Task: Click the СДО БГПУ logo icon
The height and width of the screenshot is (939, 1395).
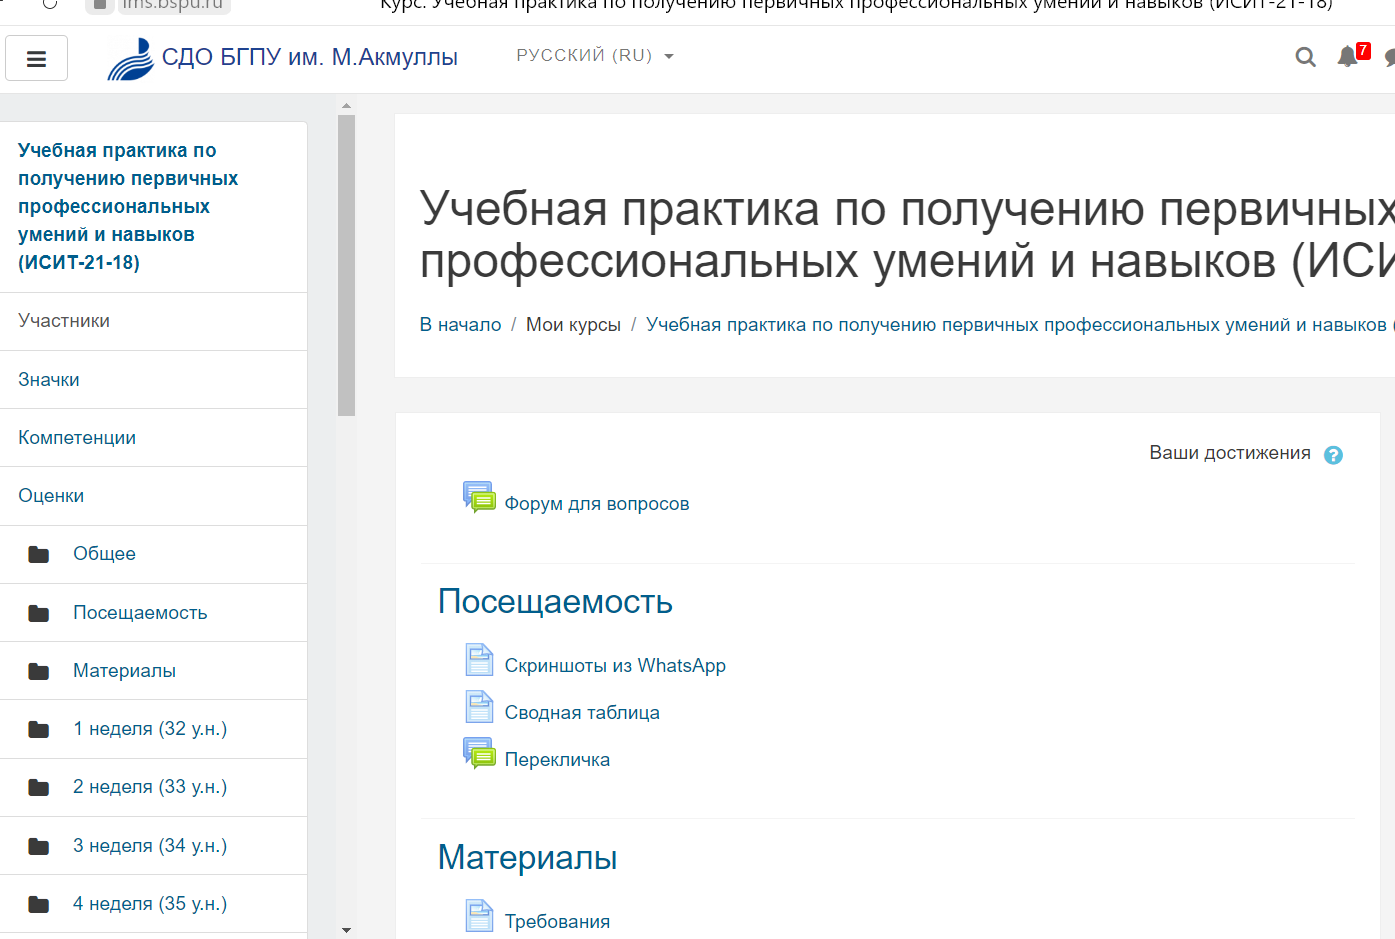Action: tap(130, 58)
